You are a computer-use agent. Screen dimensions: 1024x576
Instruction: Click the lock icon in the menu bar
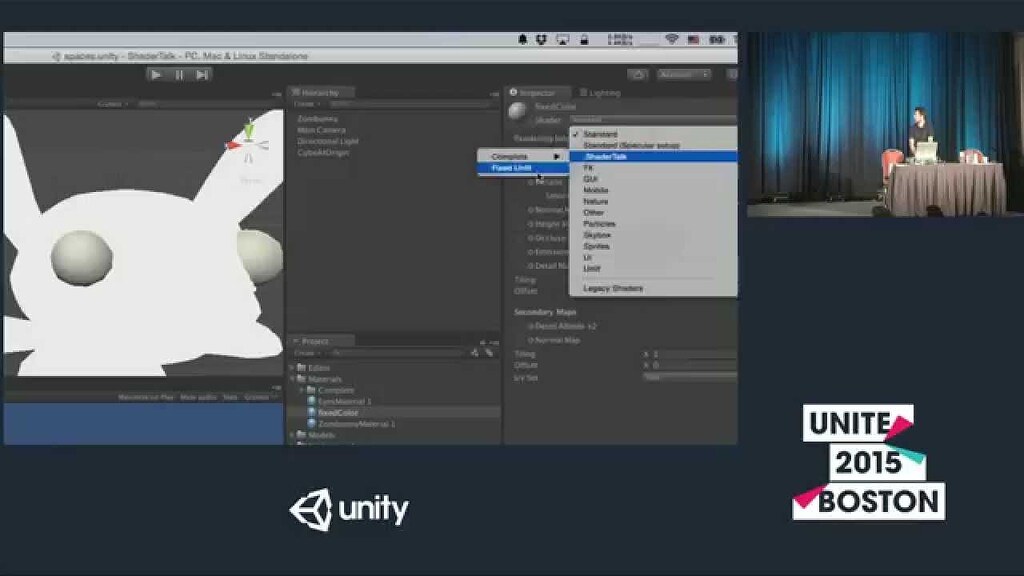tap(584, 40)
